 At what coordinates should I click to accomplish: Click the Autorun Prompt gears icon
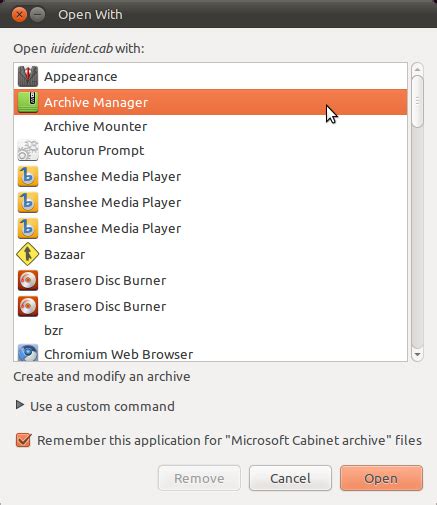tap(28, 150)
